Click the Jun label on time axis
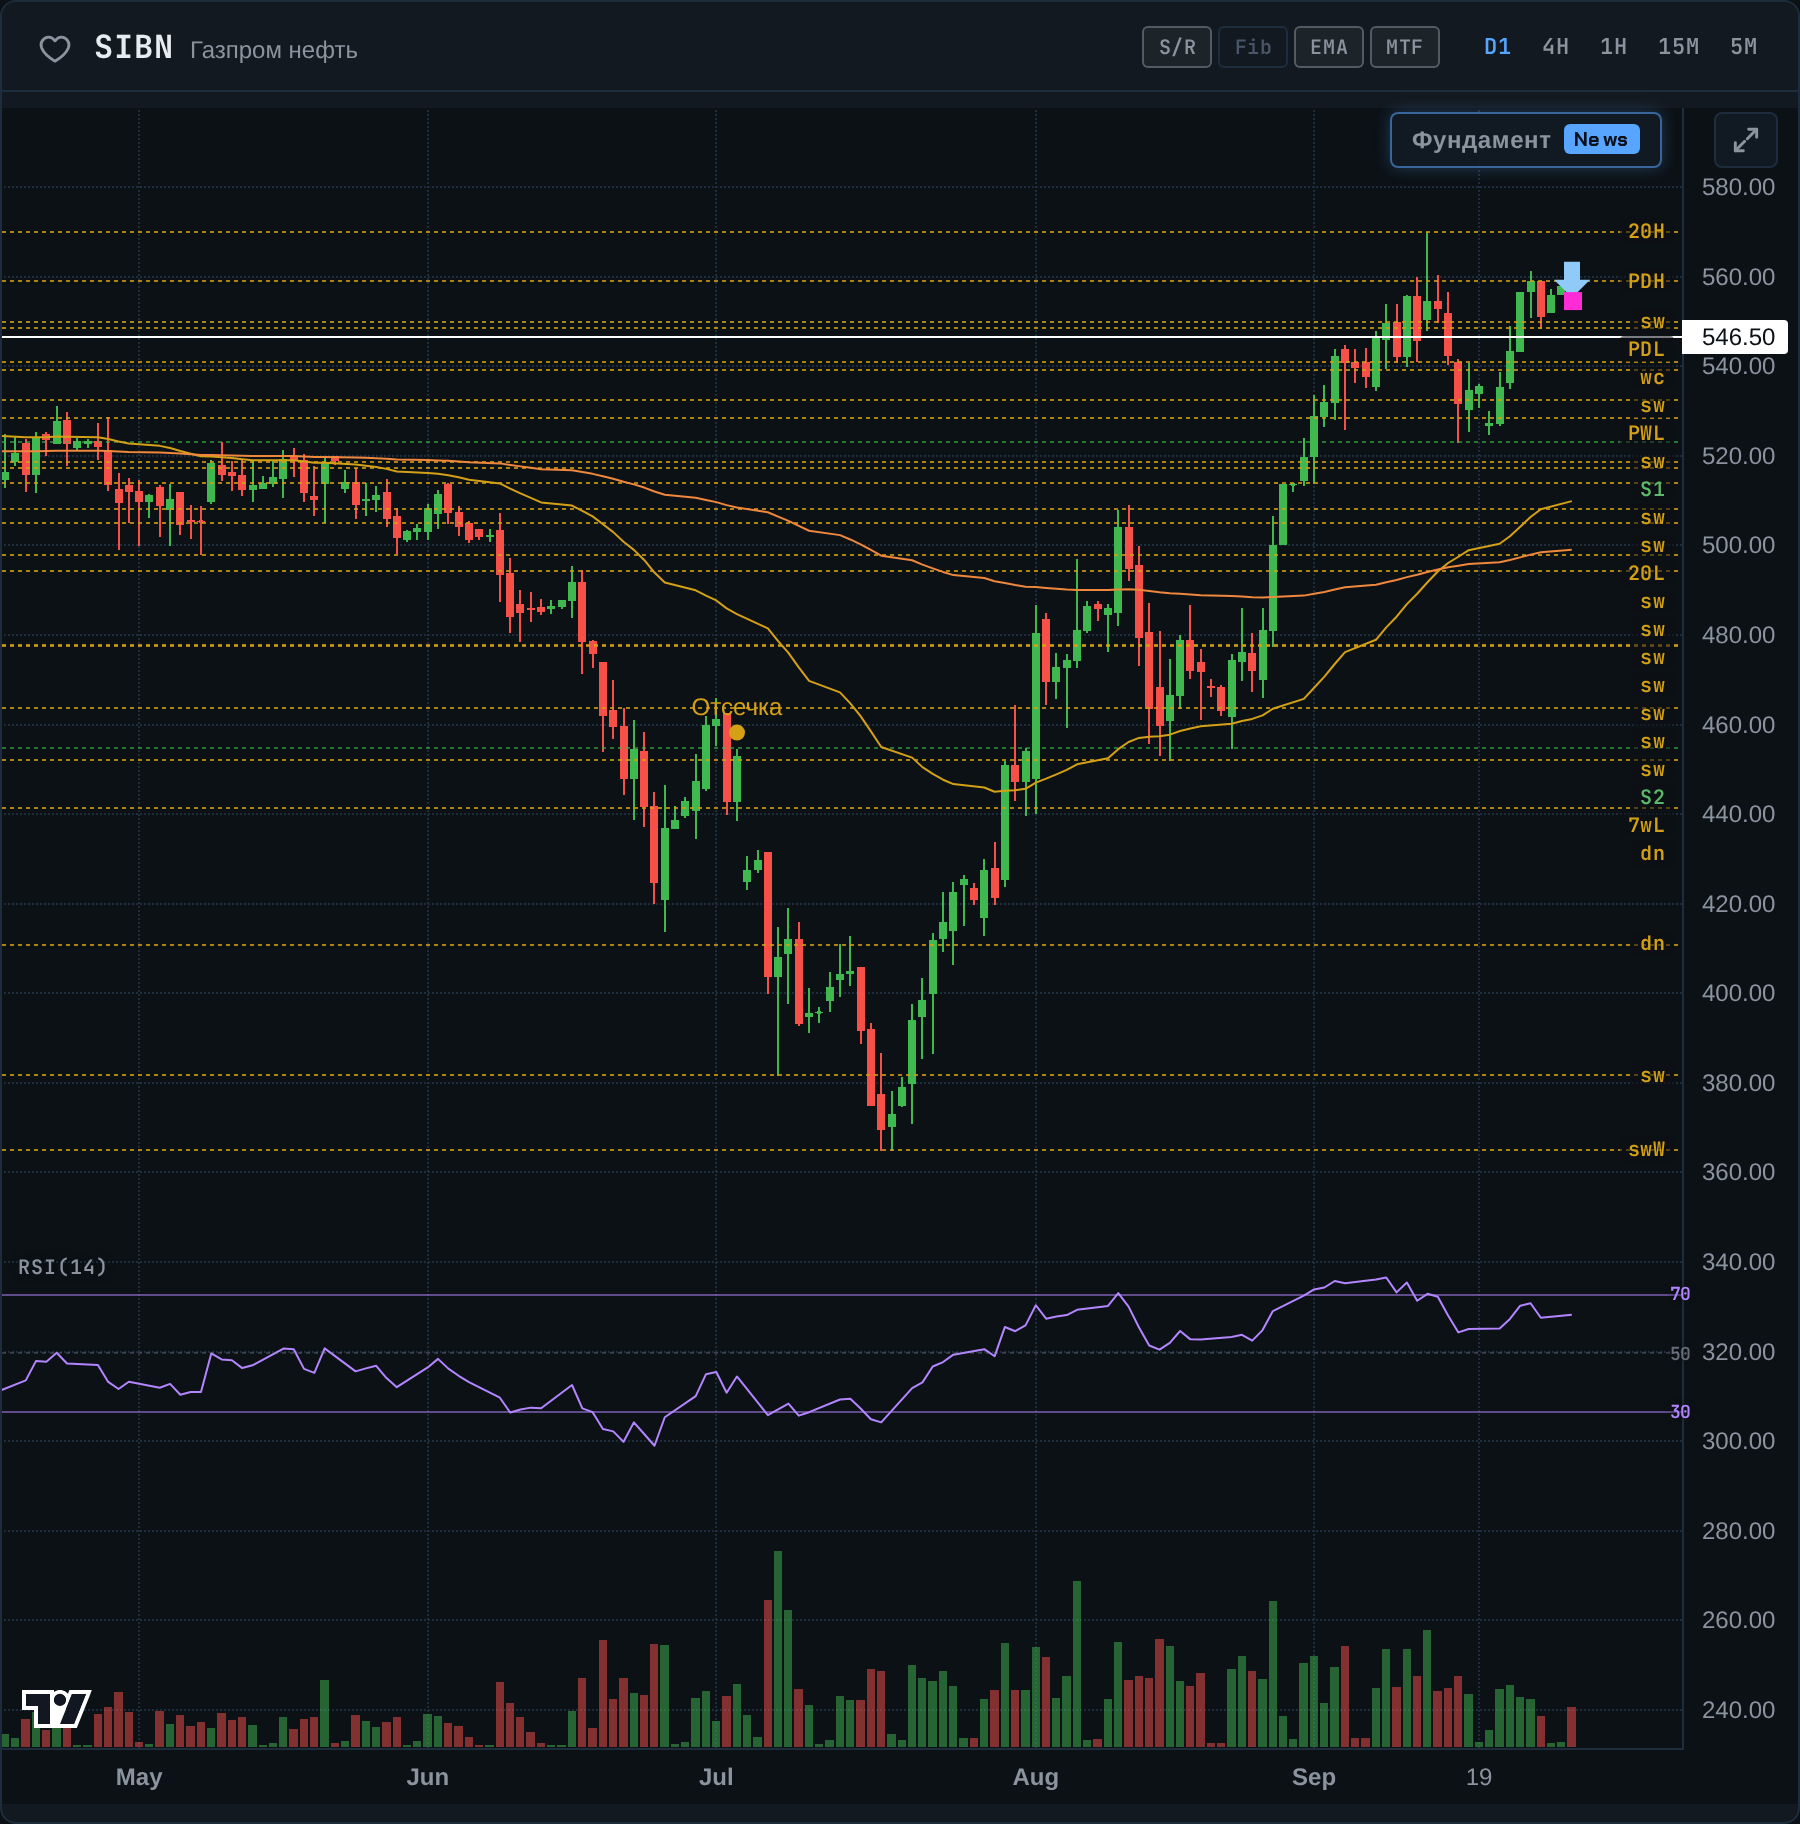 click(x=428, y=1777)
